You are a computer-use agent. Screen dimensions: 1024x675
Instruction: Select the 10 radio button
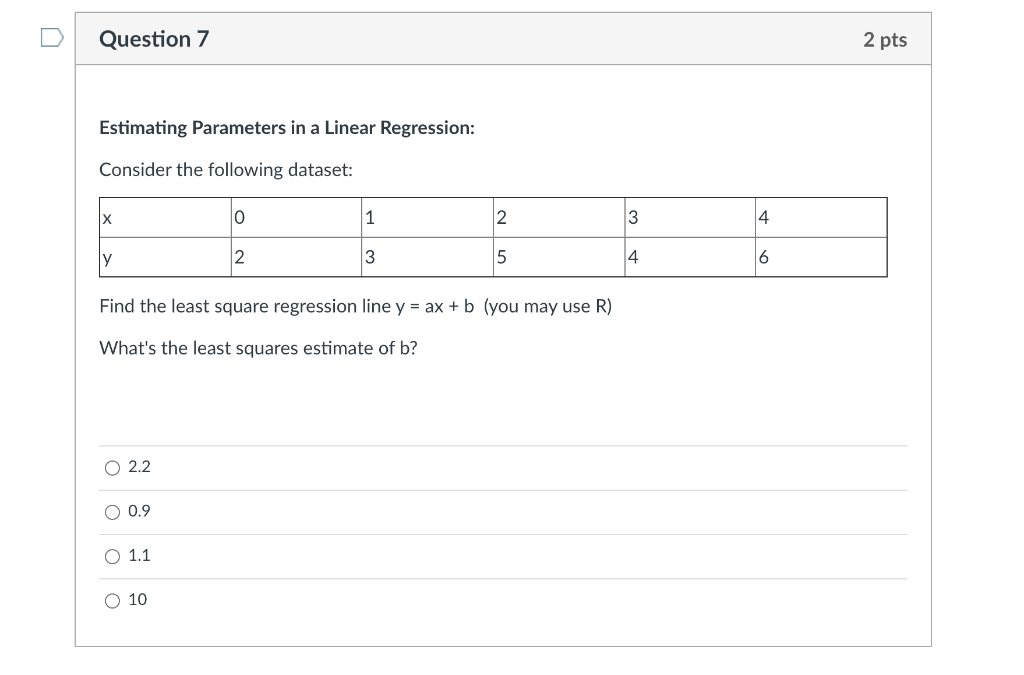coord(112,600)
